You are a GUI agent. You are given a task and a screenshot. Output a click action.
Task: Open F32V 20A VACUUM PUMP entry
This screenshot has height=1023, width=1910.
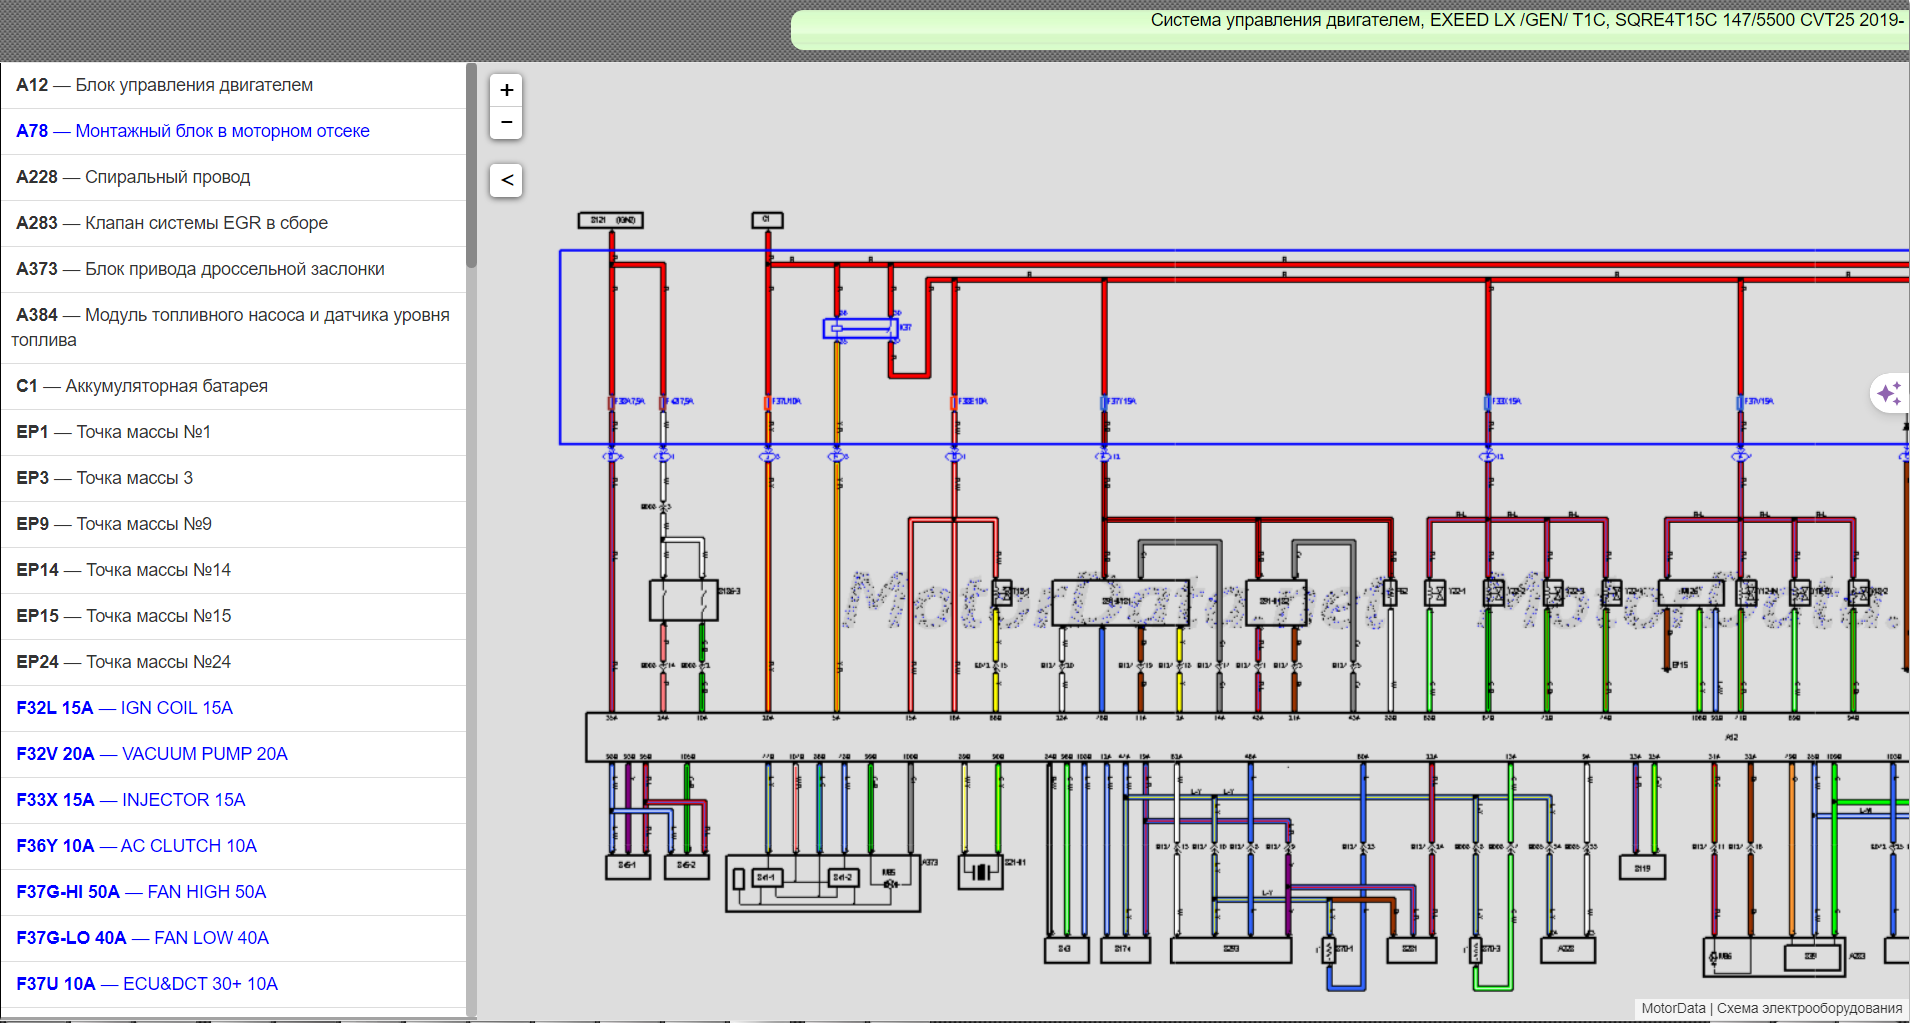tap(152, 754)
